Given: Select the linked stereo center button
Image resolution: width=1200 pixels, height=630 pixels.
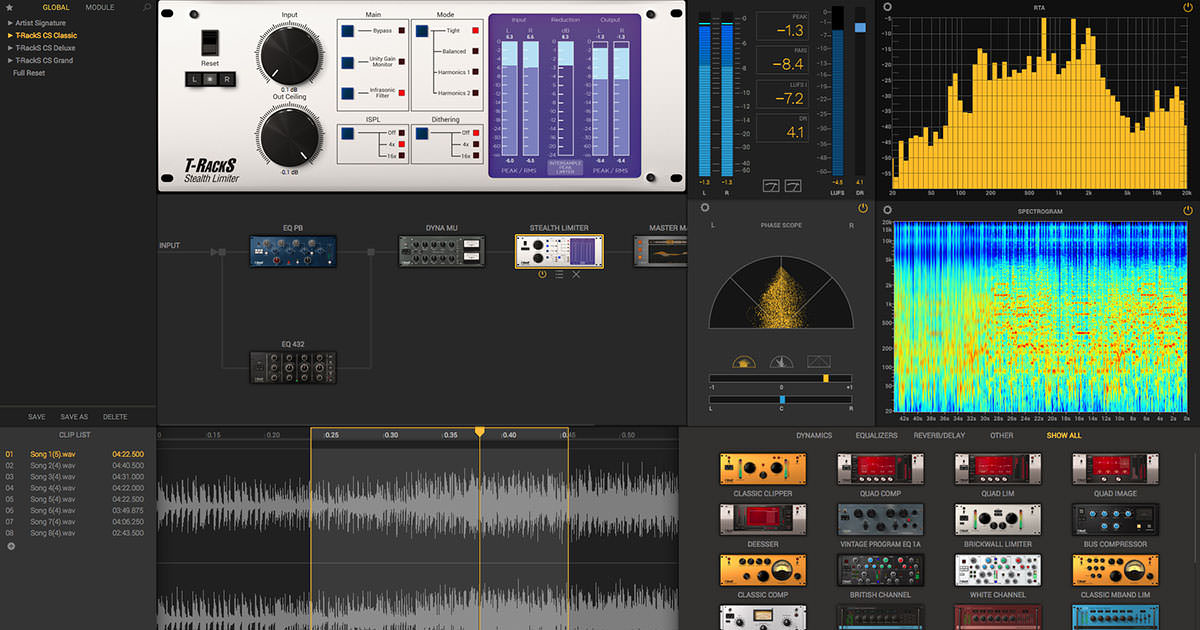Looking at the screenshot, I should pos(210,79).
